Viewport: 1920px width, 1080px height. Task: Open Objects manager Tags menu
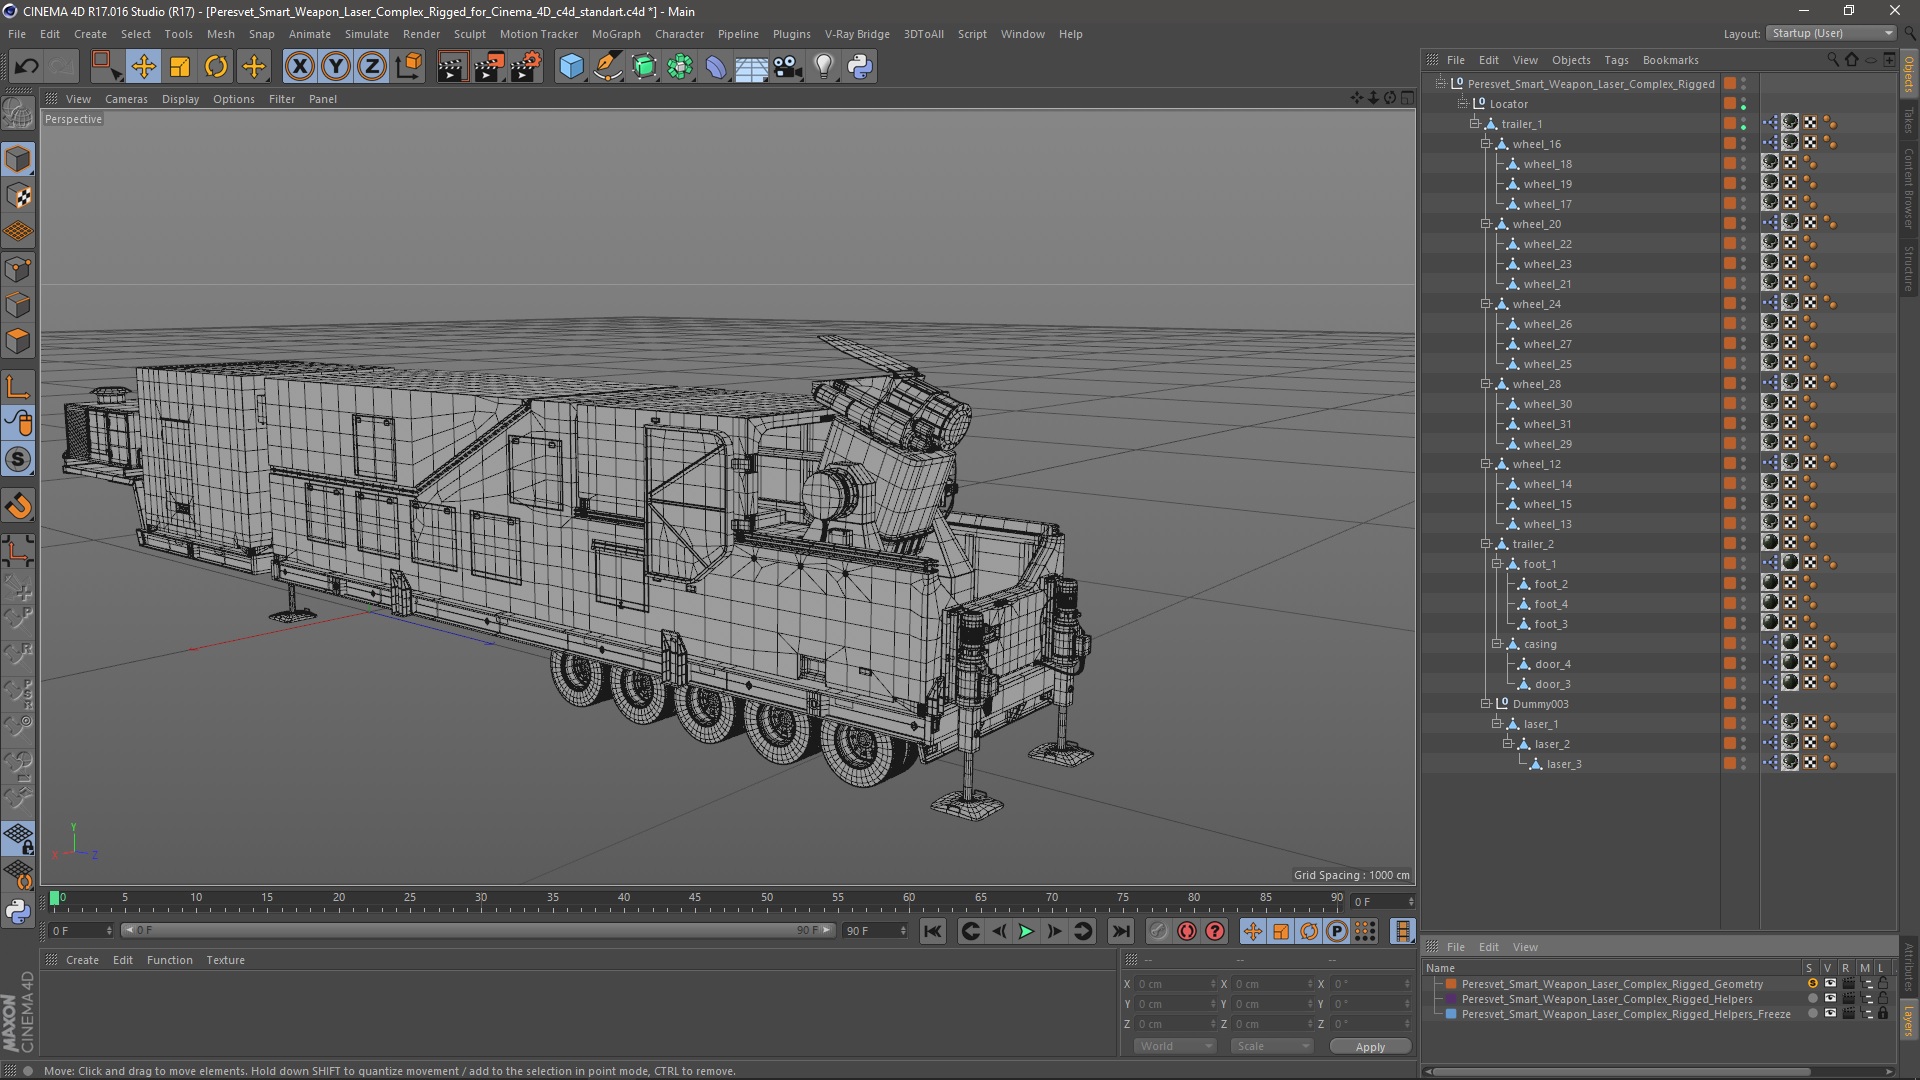[x=1616, y=60]
